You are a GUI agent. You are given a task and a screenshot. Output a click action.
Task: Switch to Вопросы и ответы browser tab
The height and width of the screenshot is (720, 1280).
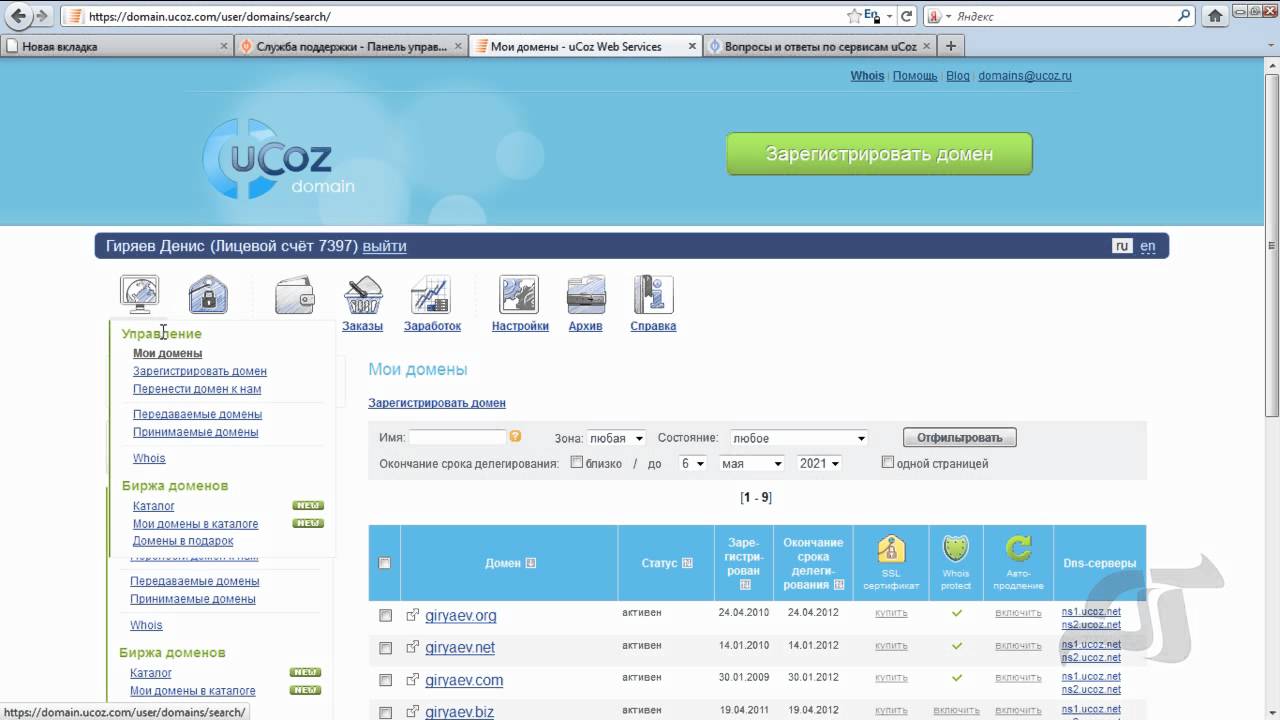pyautogui.click(x=819, y=46)
